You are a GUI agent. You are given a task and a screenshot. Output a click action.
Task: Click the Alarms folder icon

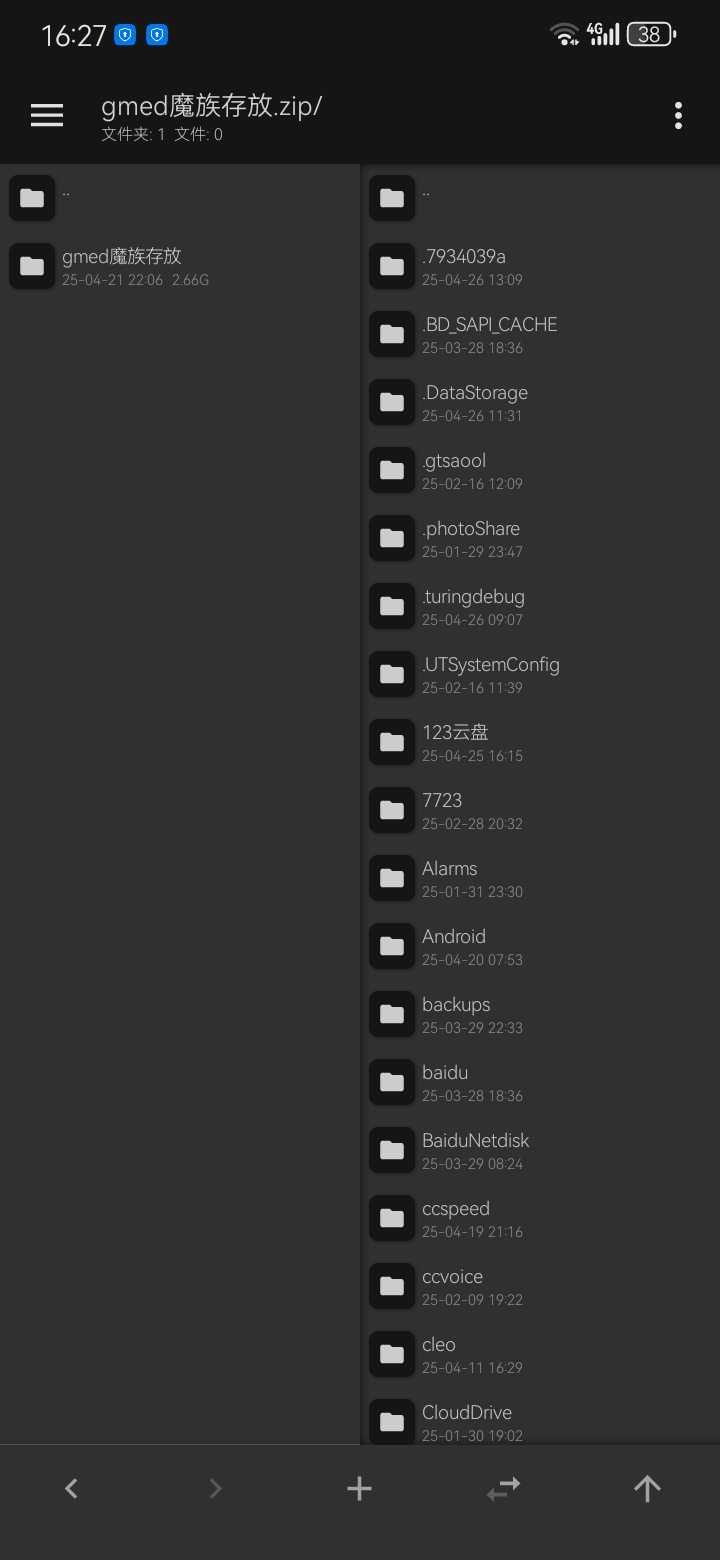point(392,878)
